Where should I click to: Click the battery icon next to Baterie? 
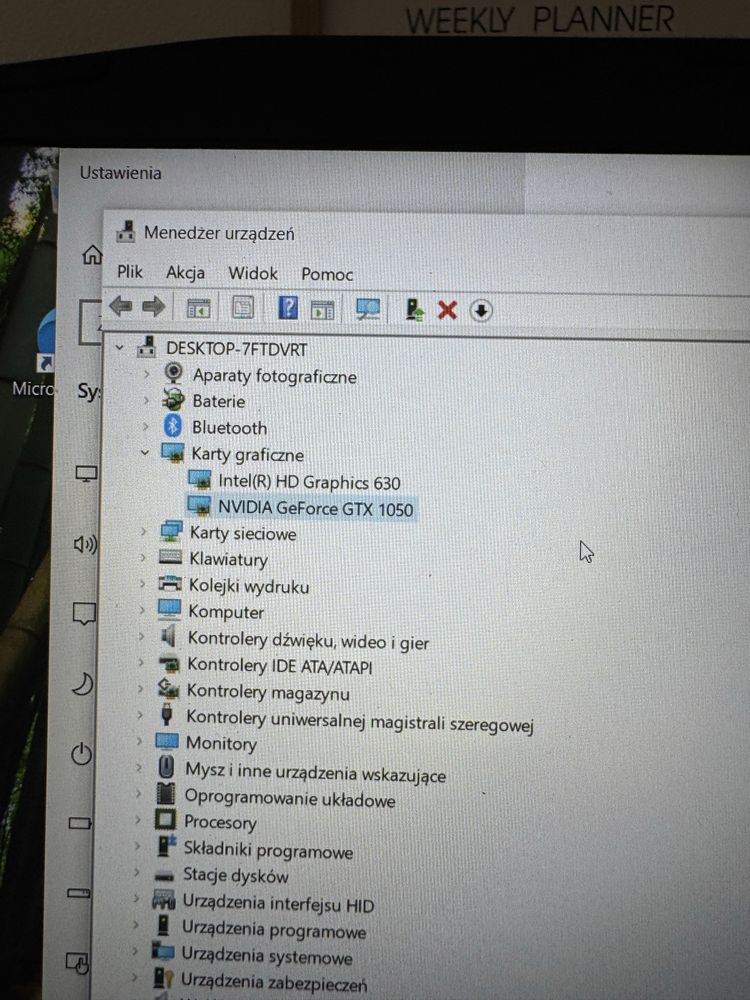click(173, 399)
